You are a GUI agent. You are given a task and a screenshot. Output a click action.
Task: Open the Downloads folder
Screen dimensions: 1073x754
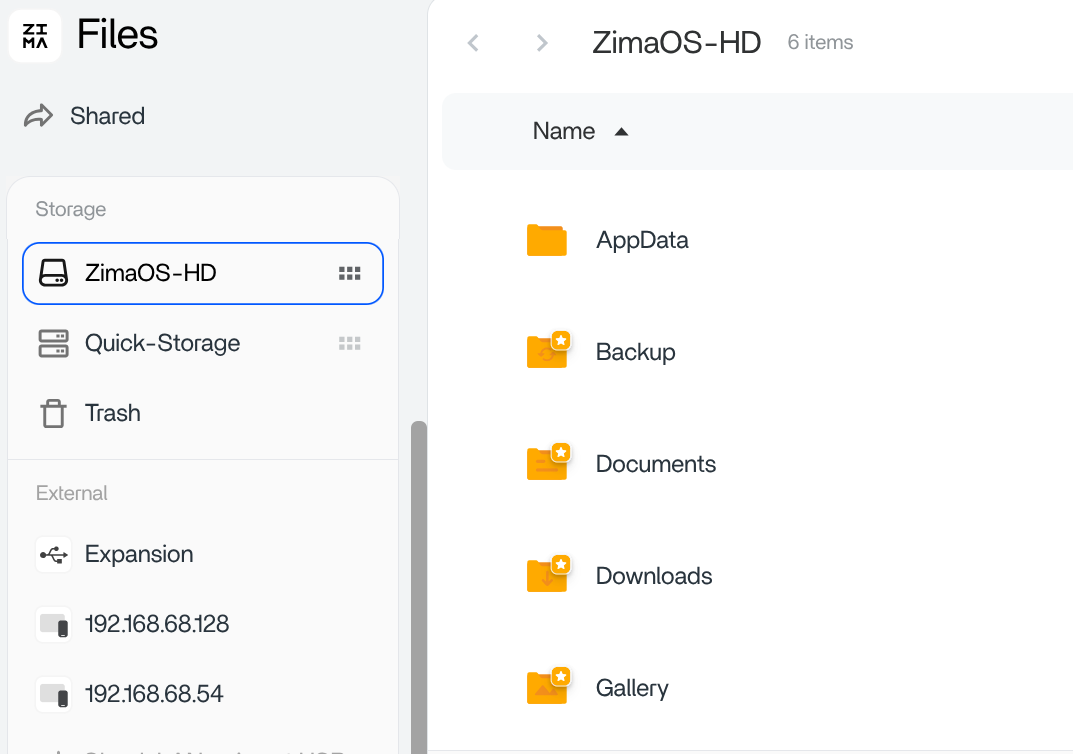pos(653,576)
